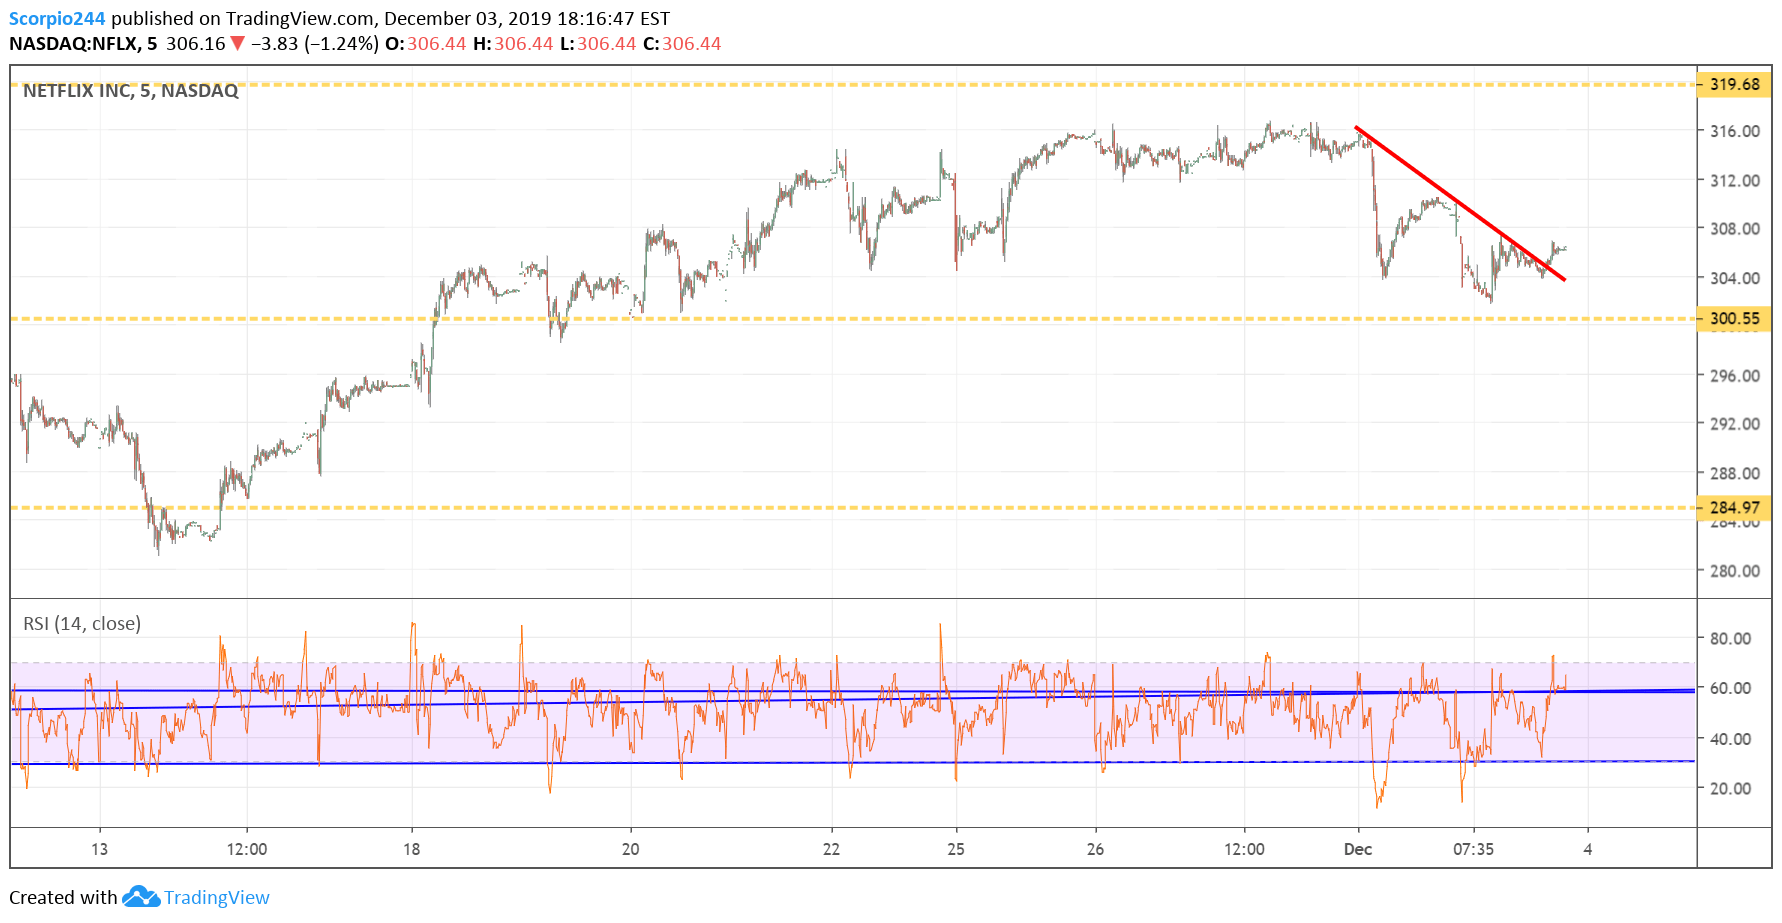Click the 280.00 price axis value
Viewport: 1782px width, 923px height.
coord(1735,570)
